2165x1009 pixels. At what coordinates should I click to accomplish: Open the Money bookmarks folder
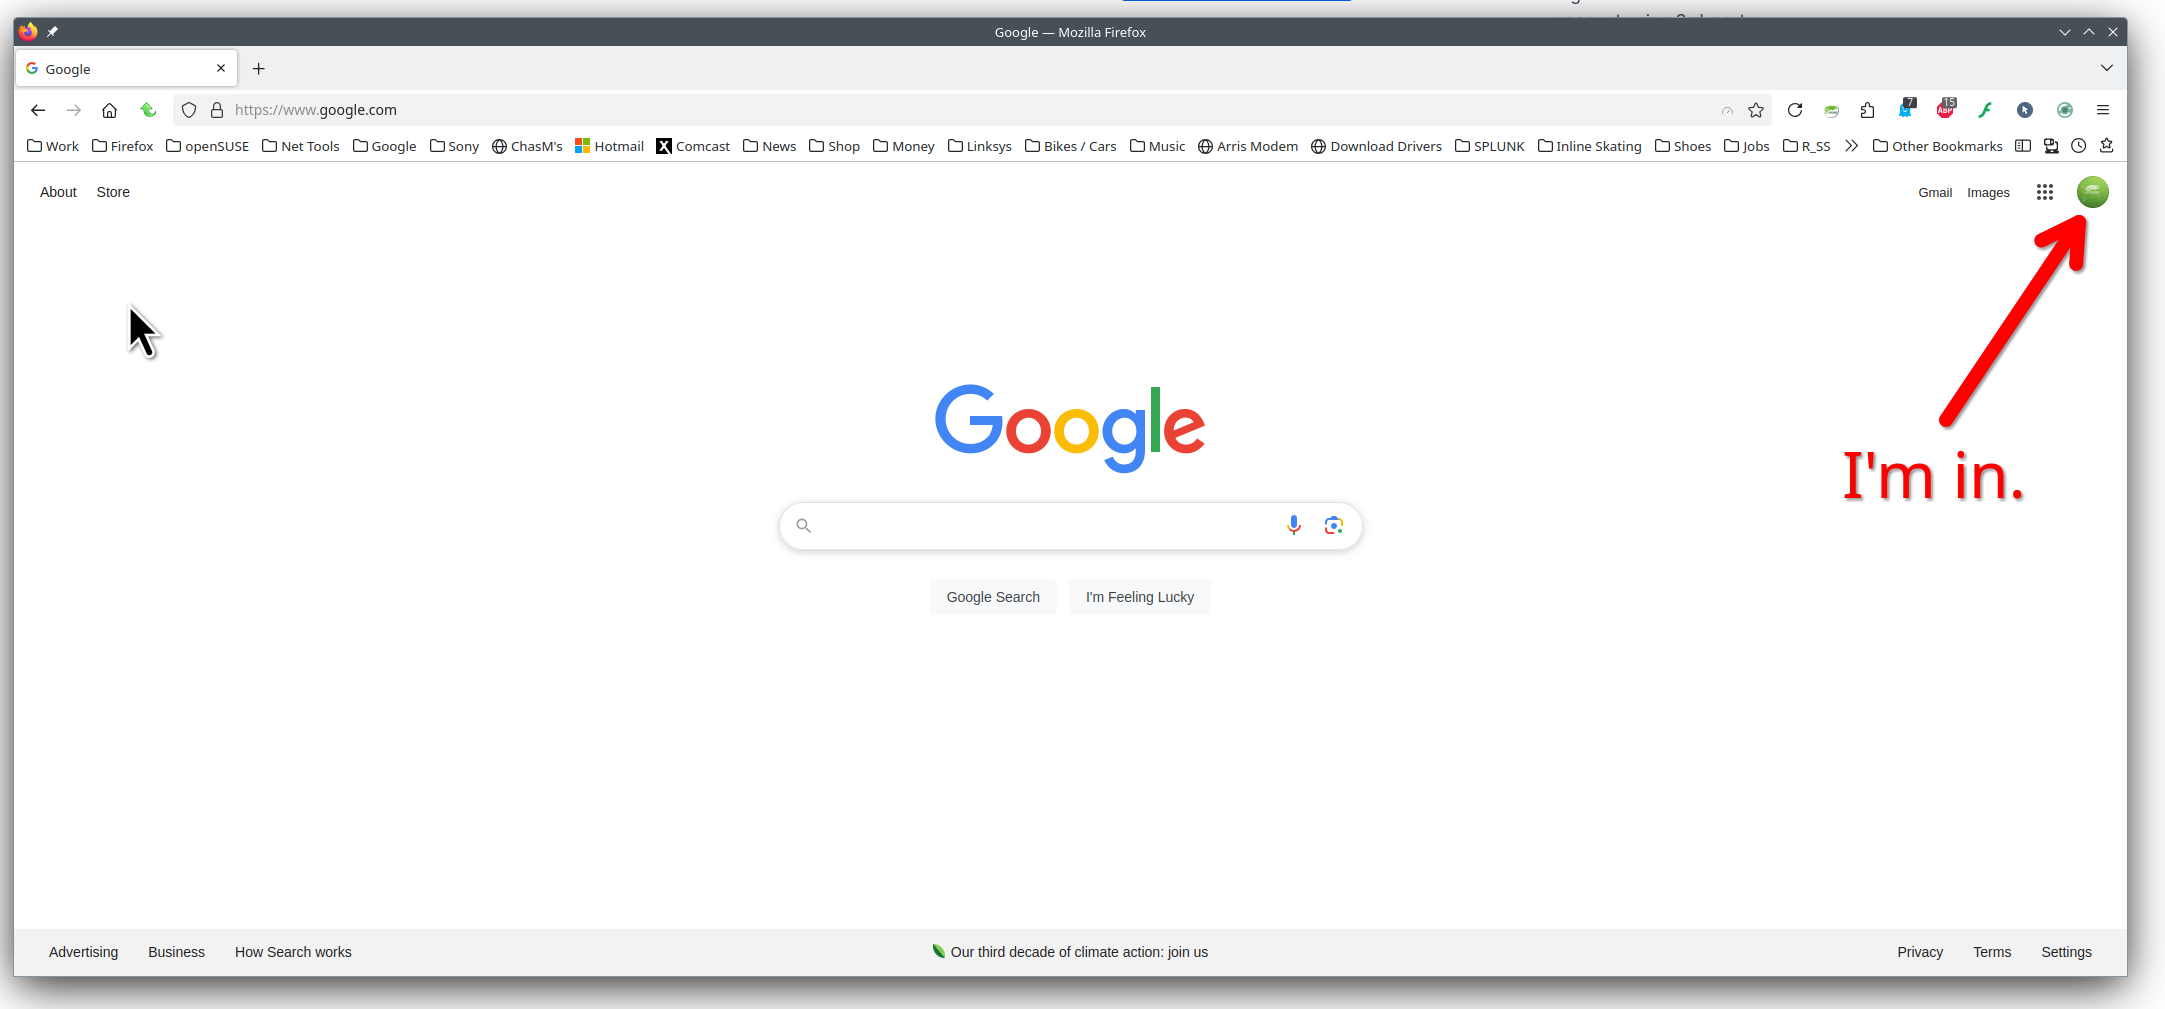tap(904, 146)
